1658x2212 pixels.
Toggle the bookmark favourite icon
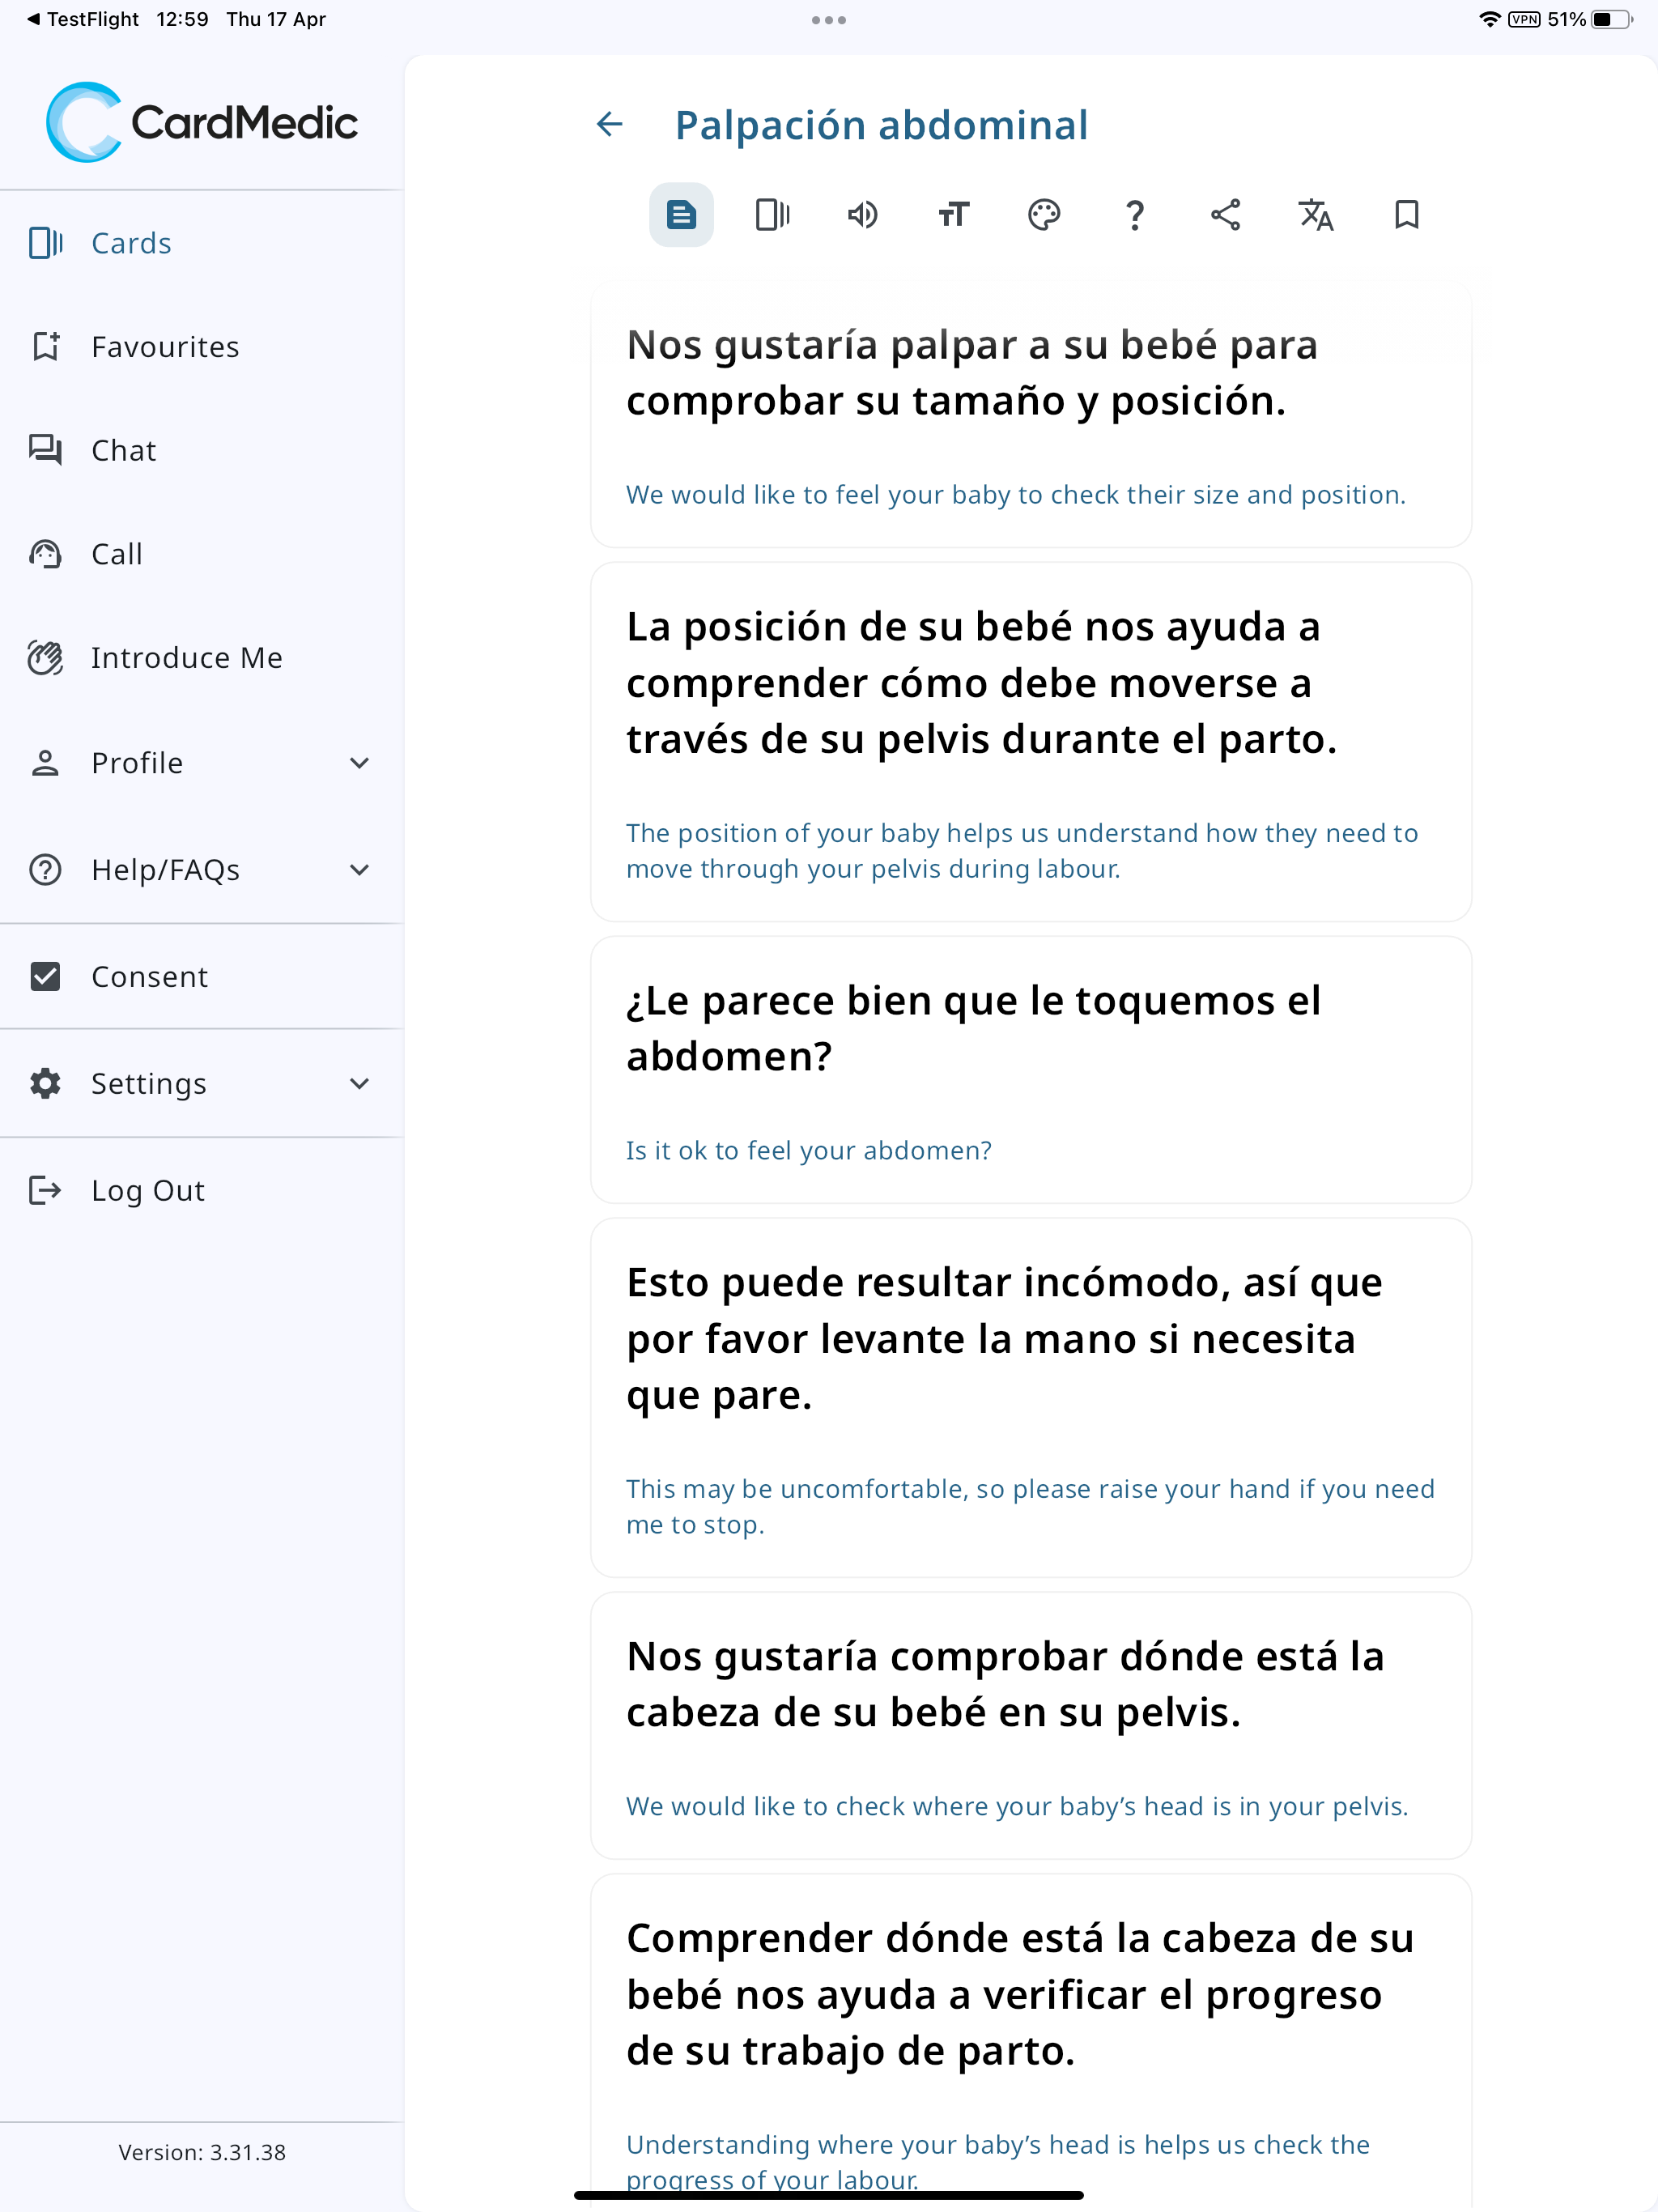[1406, 215]
